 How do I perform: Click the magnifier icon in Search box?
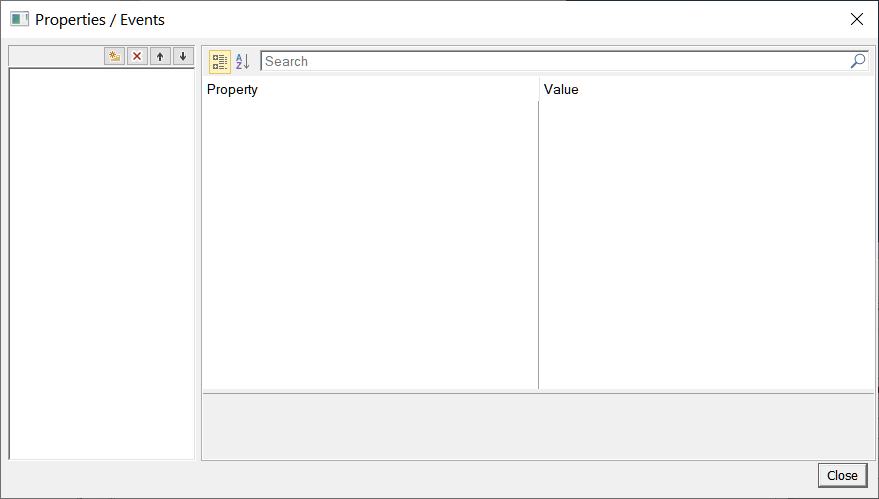click(x=858, y=61)
